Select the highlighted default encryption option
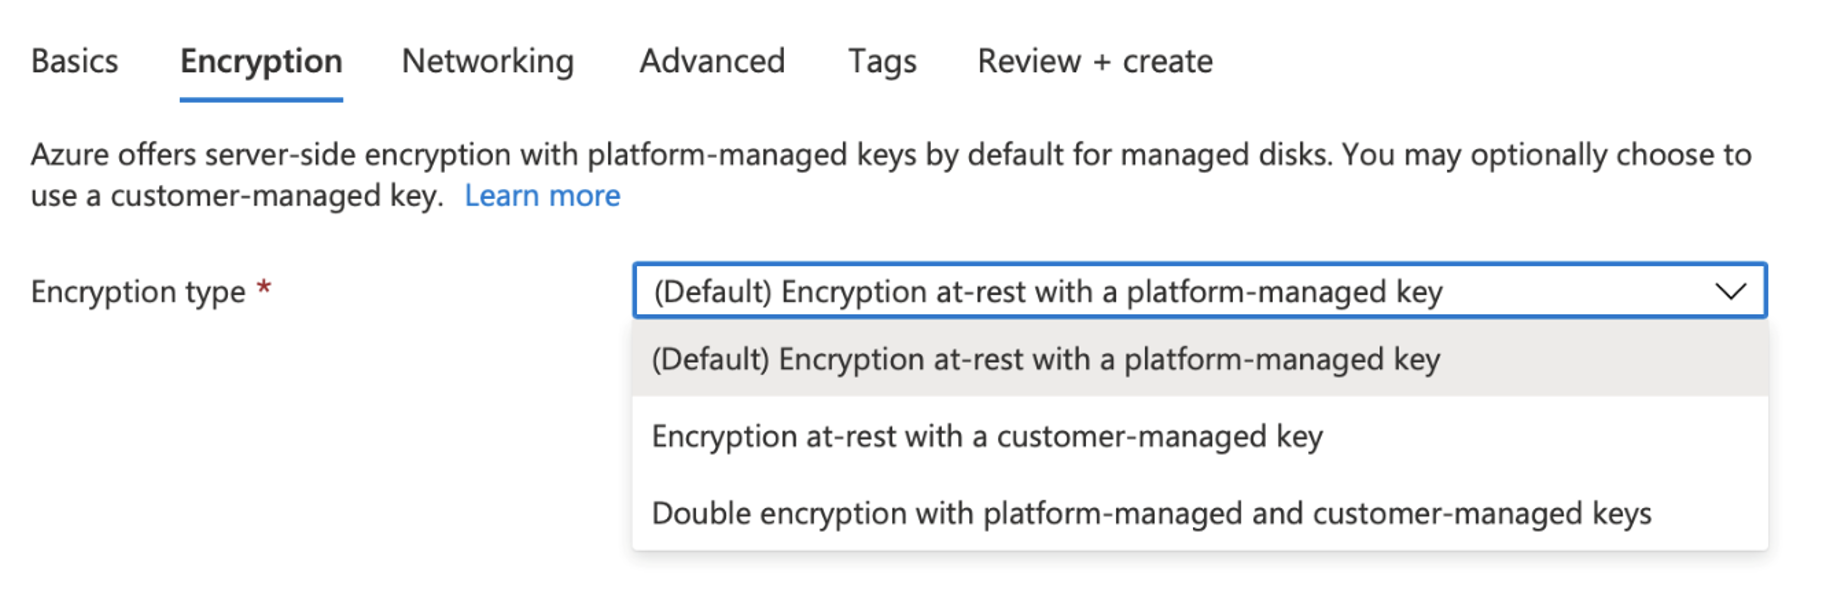1836x606 pixels. tap(1046, 359)
